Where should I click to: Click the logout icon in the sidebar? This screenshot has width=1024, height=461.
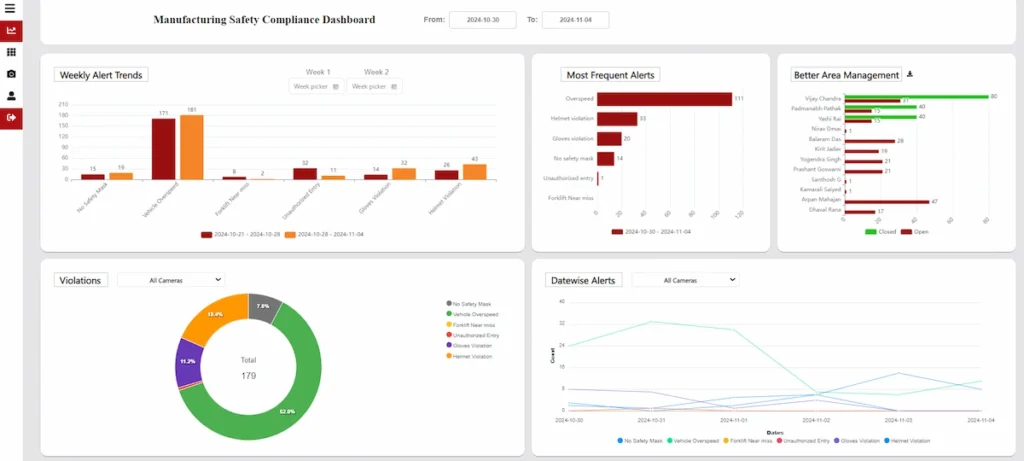[11, 118]
